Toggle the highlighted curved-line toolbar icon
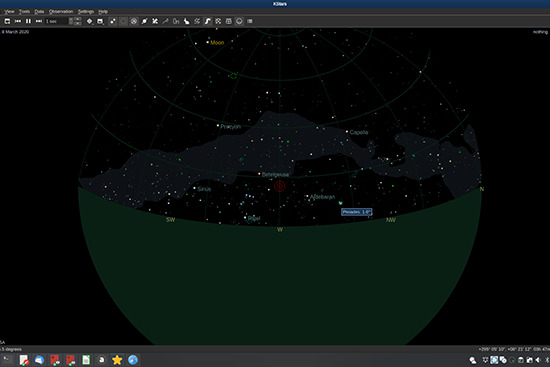 tap(207, 21)
